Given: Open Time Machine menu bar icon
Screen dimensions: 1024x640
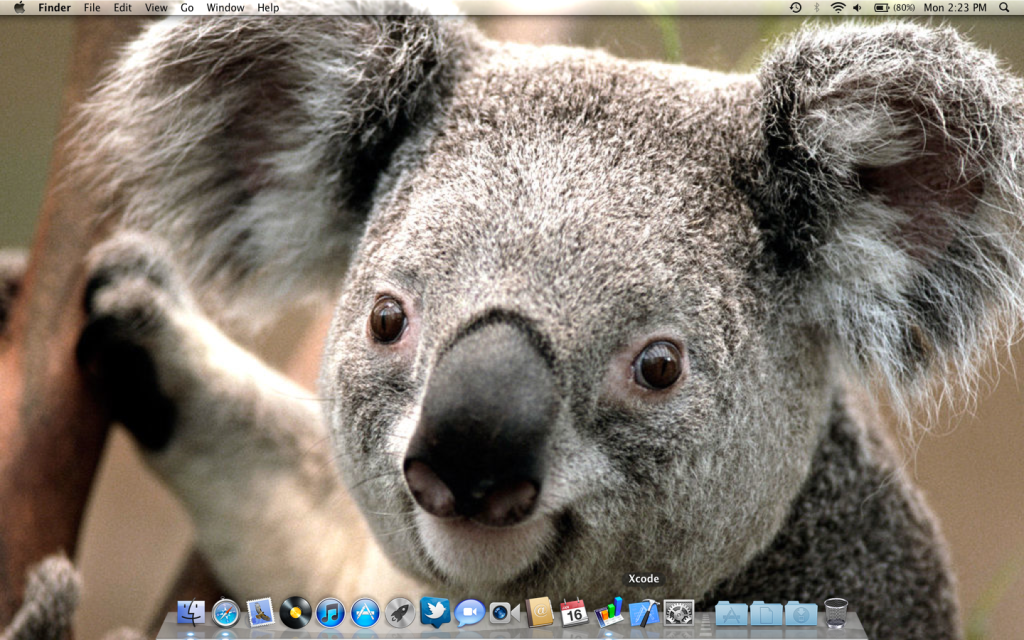Looking at the screenshot, I should [795, 7].
